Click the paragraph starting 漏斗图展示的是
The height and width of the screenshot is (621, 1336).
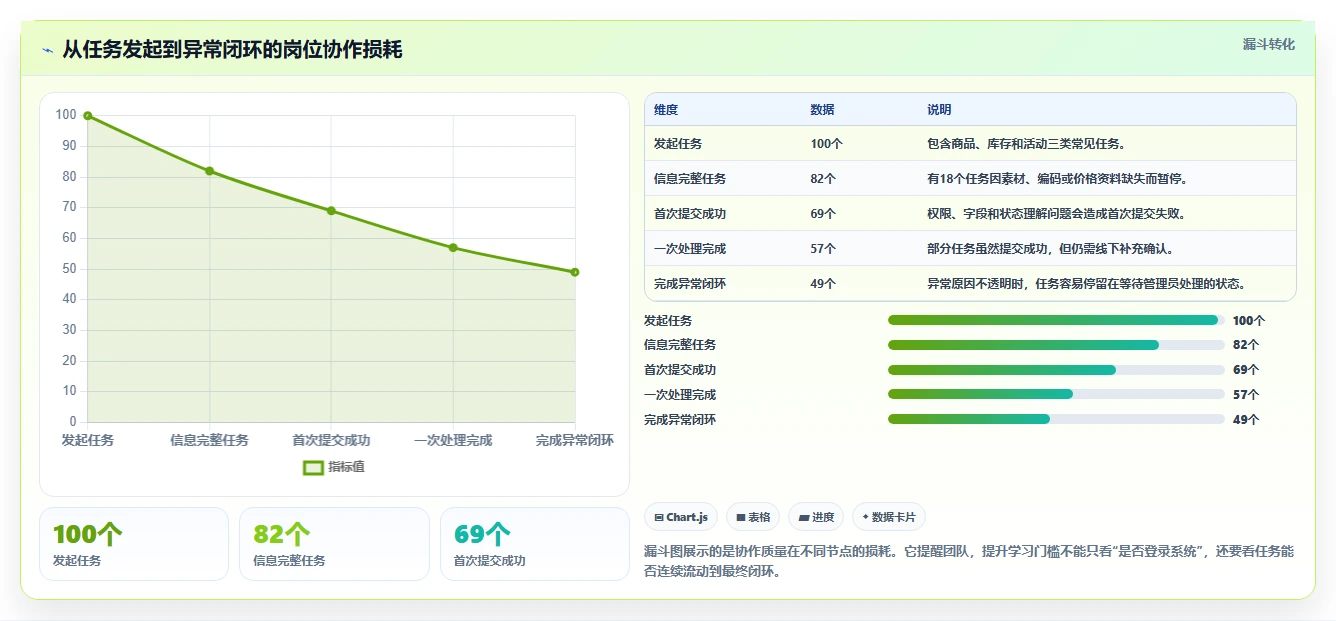point(969,561)
